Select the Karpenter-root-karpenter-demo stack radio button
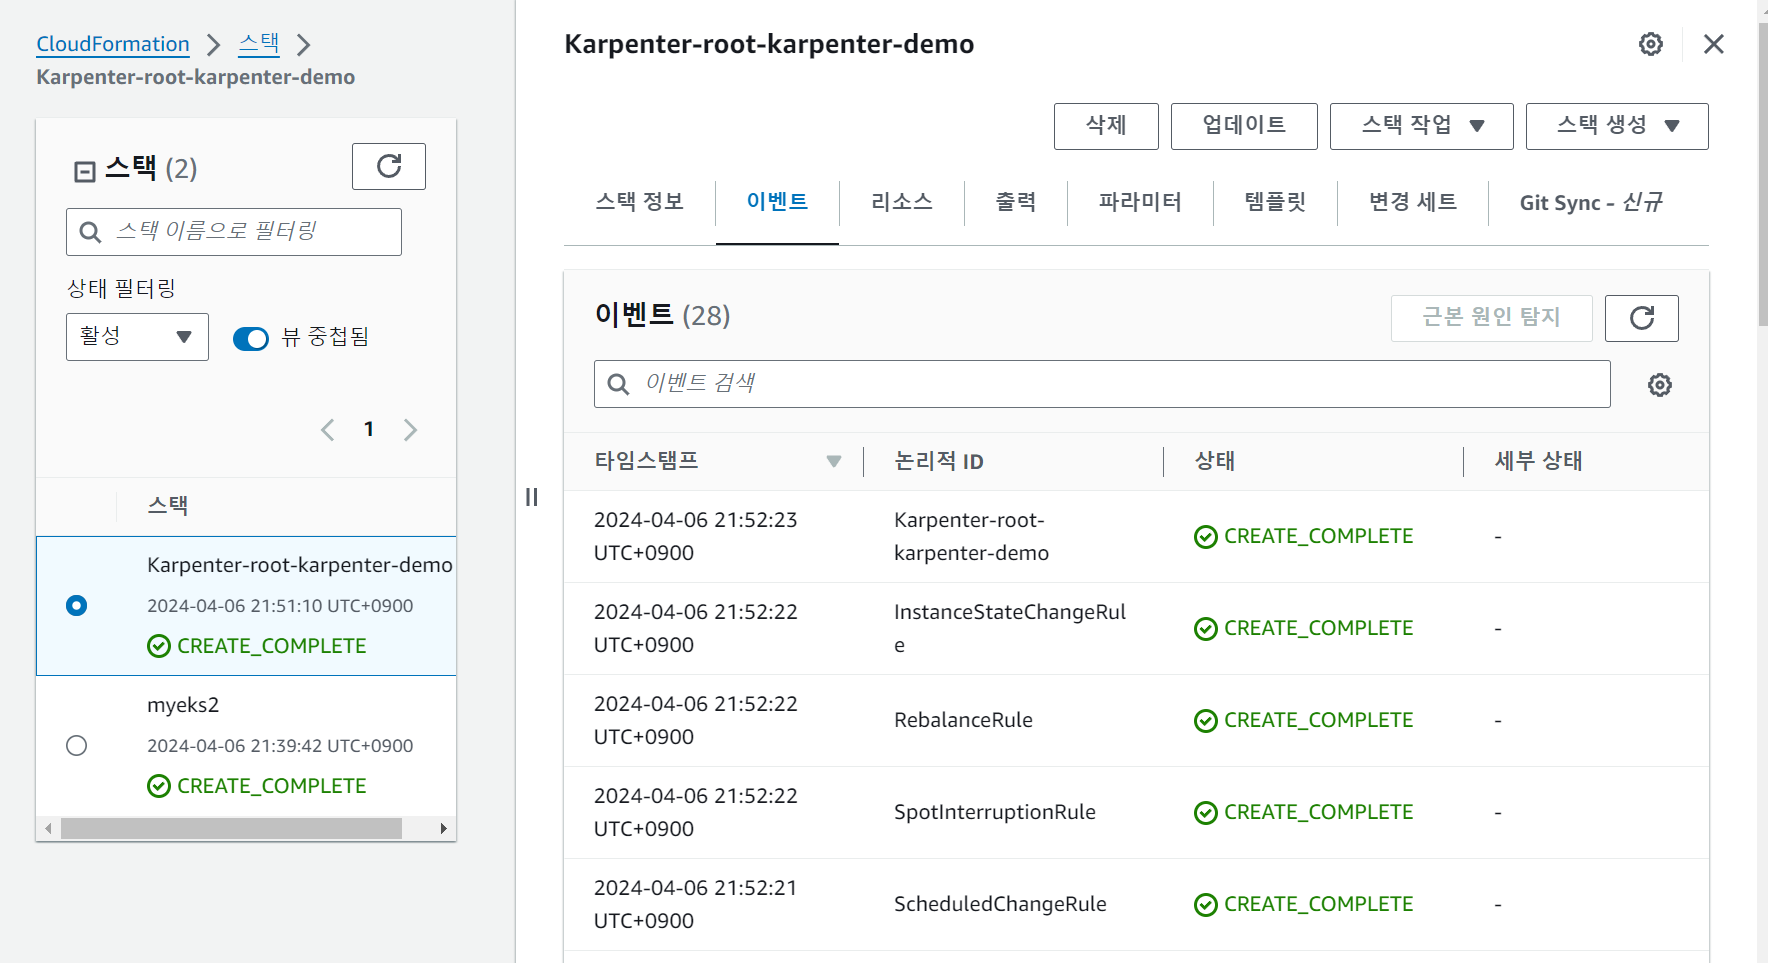1768x963 pixels. 76,606
